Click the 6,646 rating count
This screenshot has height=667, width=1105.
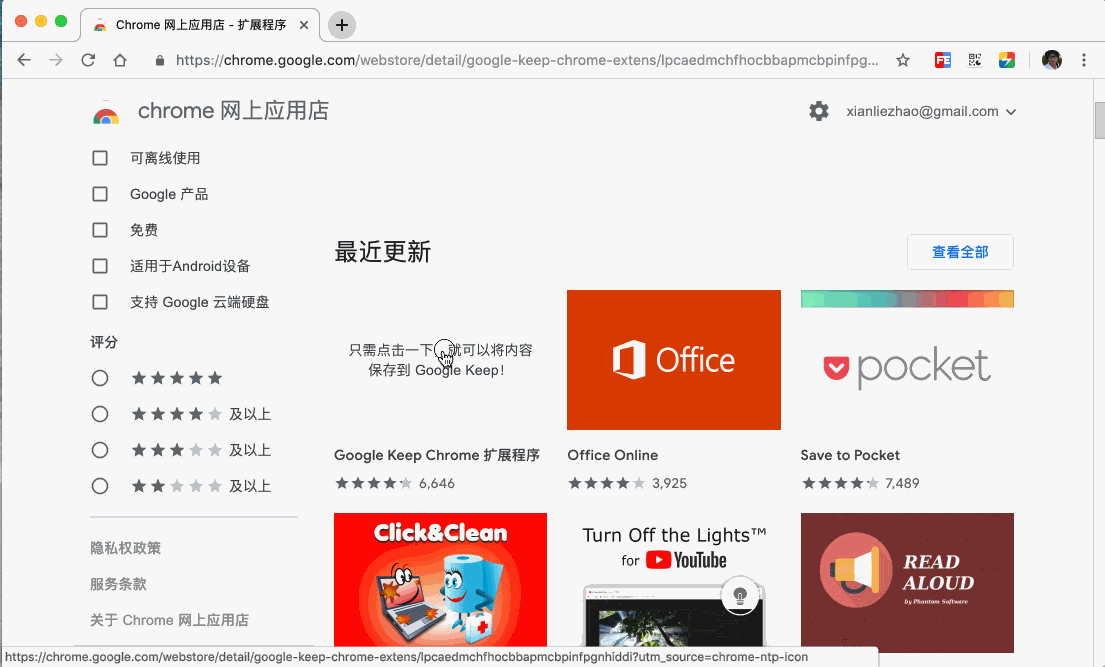tap(437, 483)
